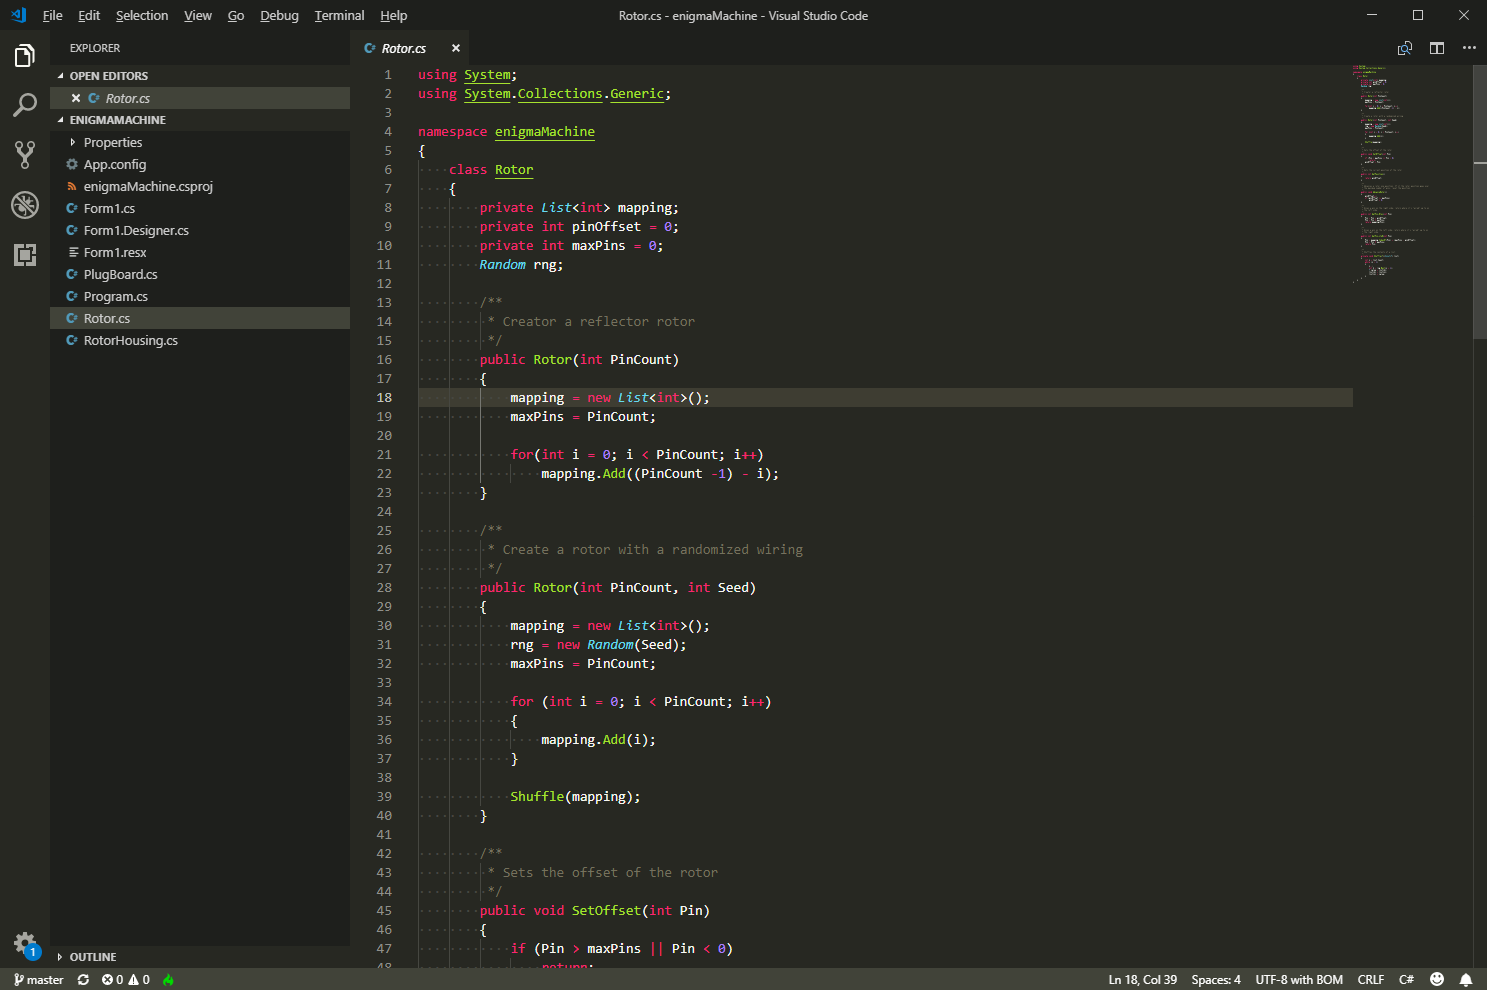Open the Selection menu
Image resolution: width=1487 pixels, height=990 pixels.
point(142,15)
